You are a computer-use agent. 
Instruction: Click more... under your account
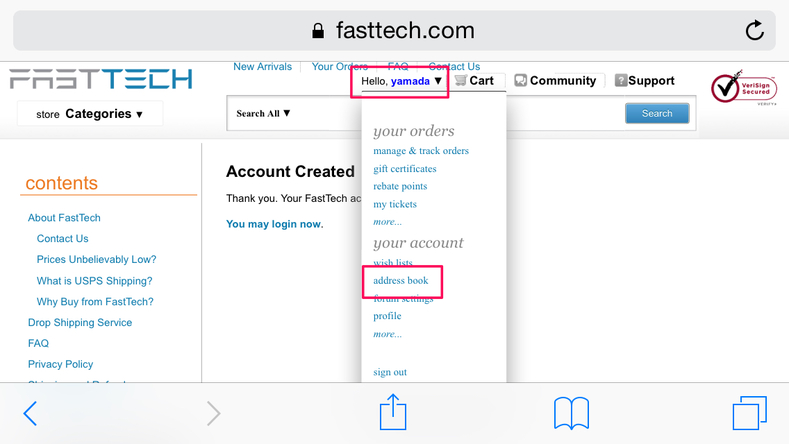pos(387,334)
